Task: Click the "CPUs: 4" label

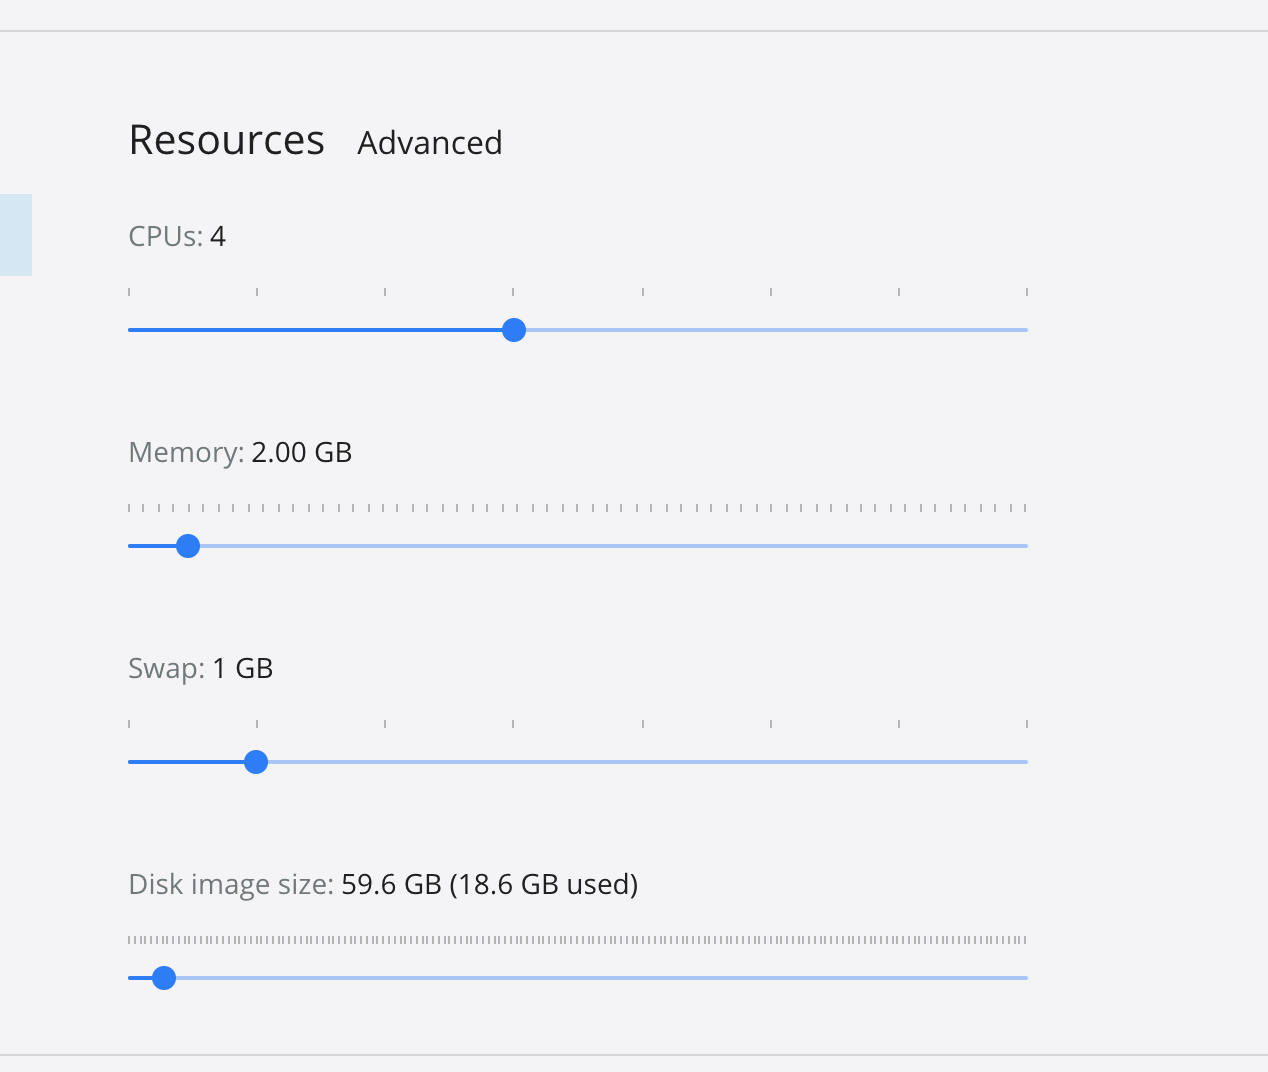Action: pyautogui.click(x=177, y=237)
